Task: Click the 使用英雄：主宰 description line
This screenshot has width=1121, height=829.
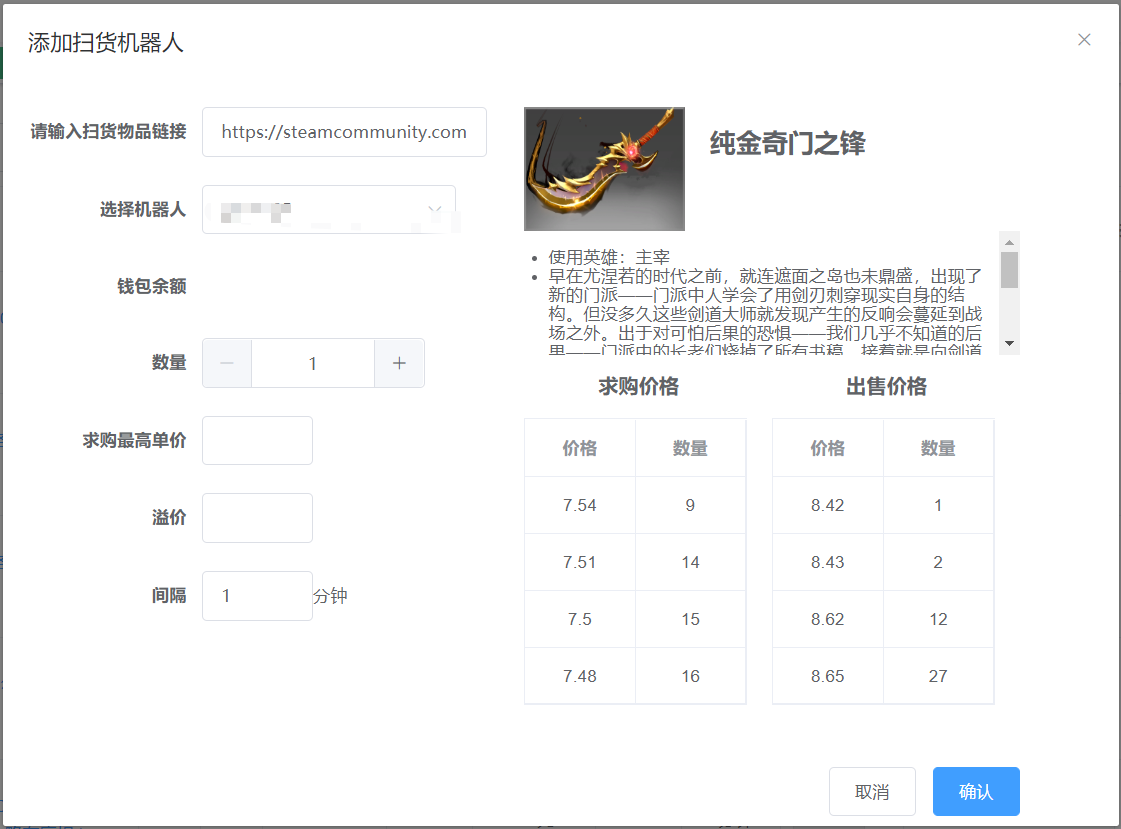Action: click(609, 257)
